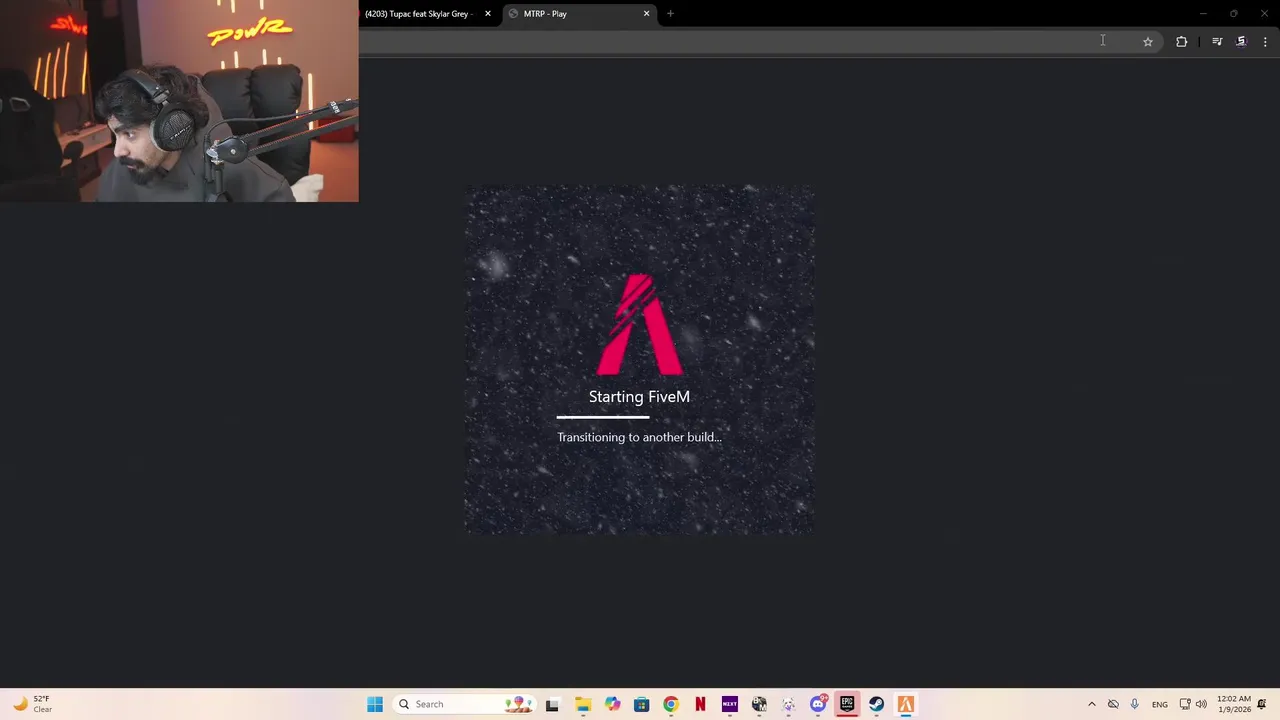This screenshot has height=720, width=1280.
Task: Open the browser profile avatar
Action: pos(1241,42)
